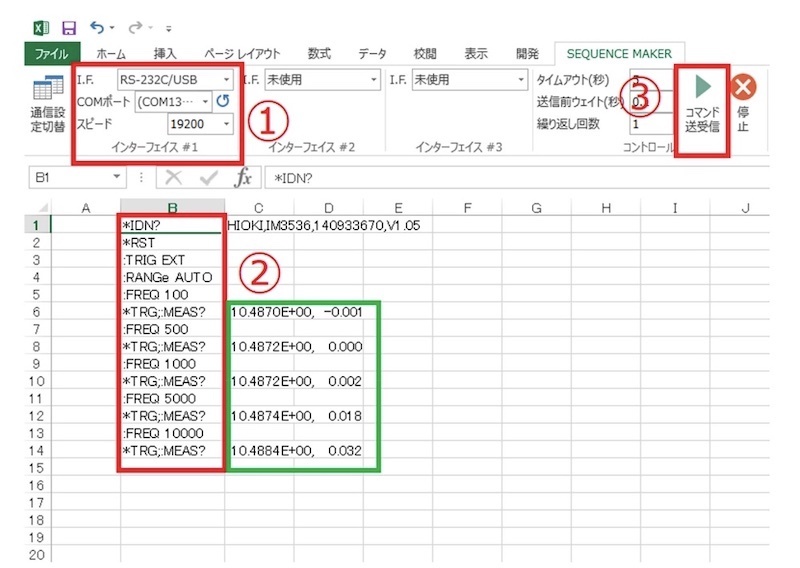Click the formula bar showing *IDN?

pos(516,178)
